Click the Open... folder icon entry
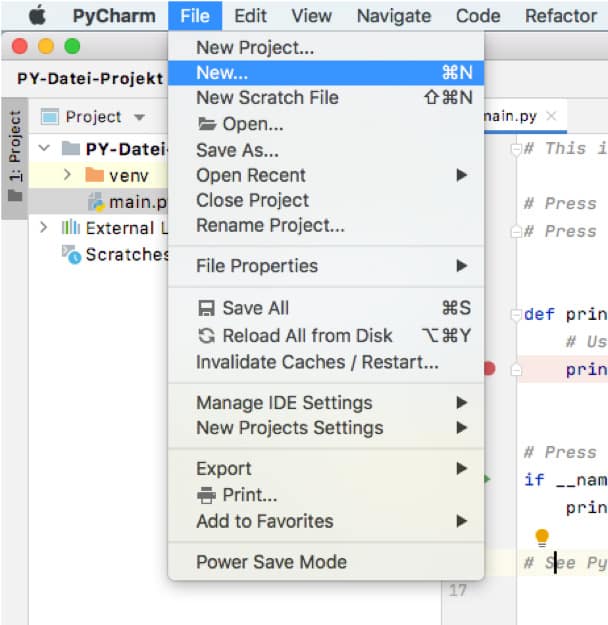Image resolution: width=608 pixels, height=625 pixels. [207, 124]
